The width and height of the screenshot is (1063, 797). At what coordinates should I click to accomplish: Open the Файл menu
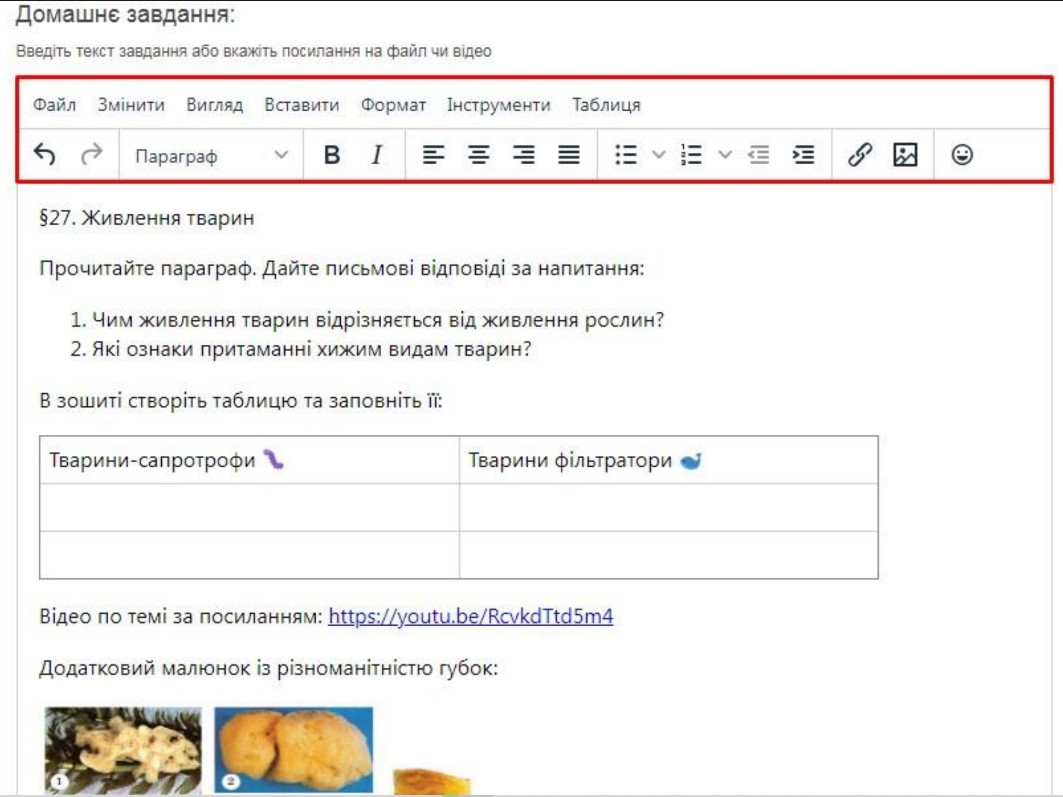point(54,105)
